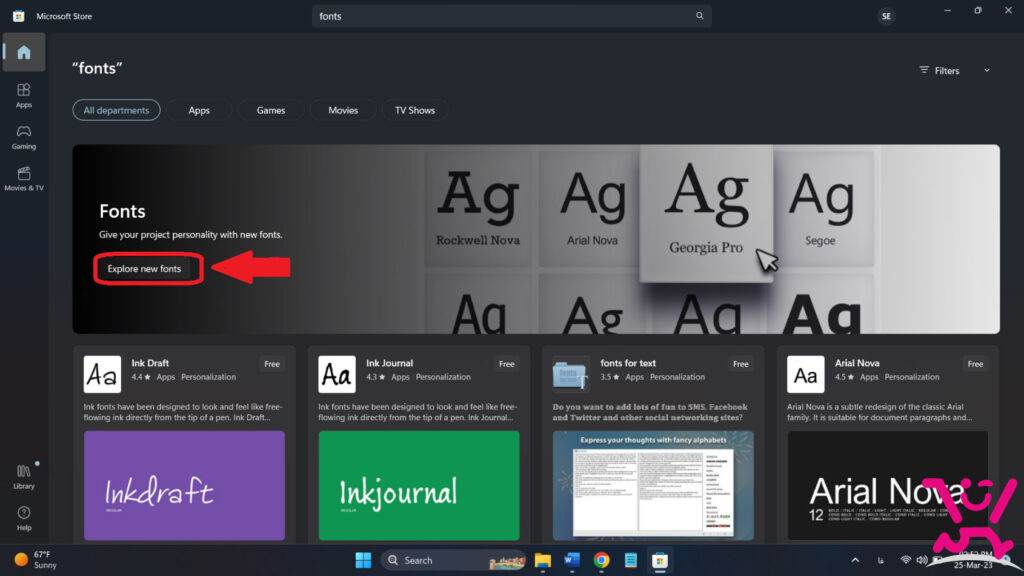Open Movies & TV in the sidebar
This screenshot has height=576, width=1024.
click(x=24, y=179)
